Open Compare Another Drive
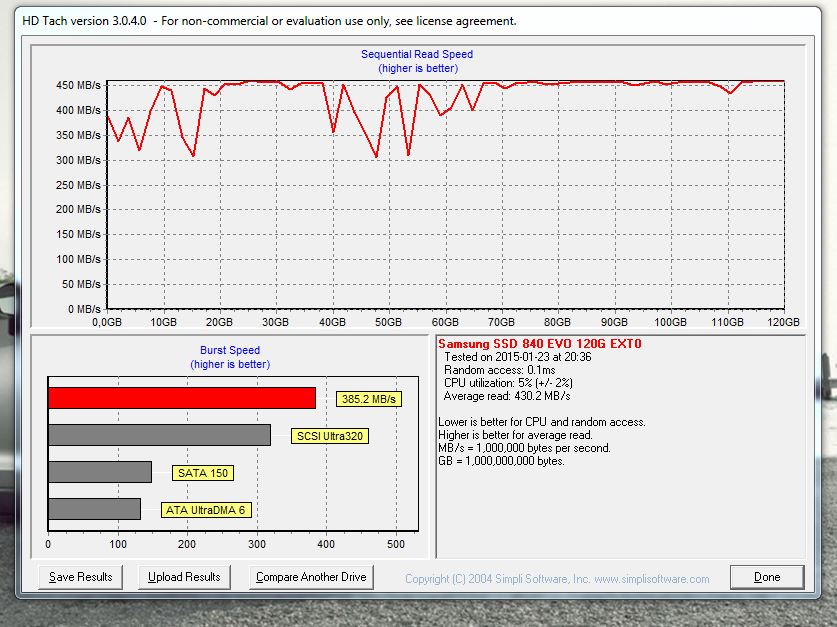This screenshot has width=837, height=627. pos(311,577)
